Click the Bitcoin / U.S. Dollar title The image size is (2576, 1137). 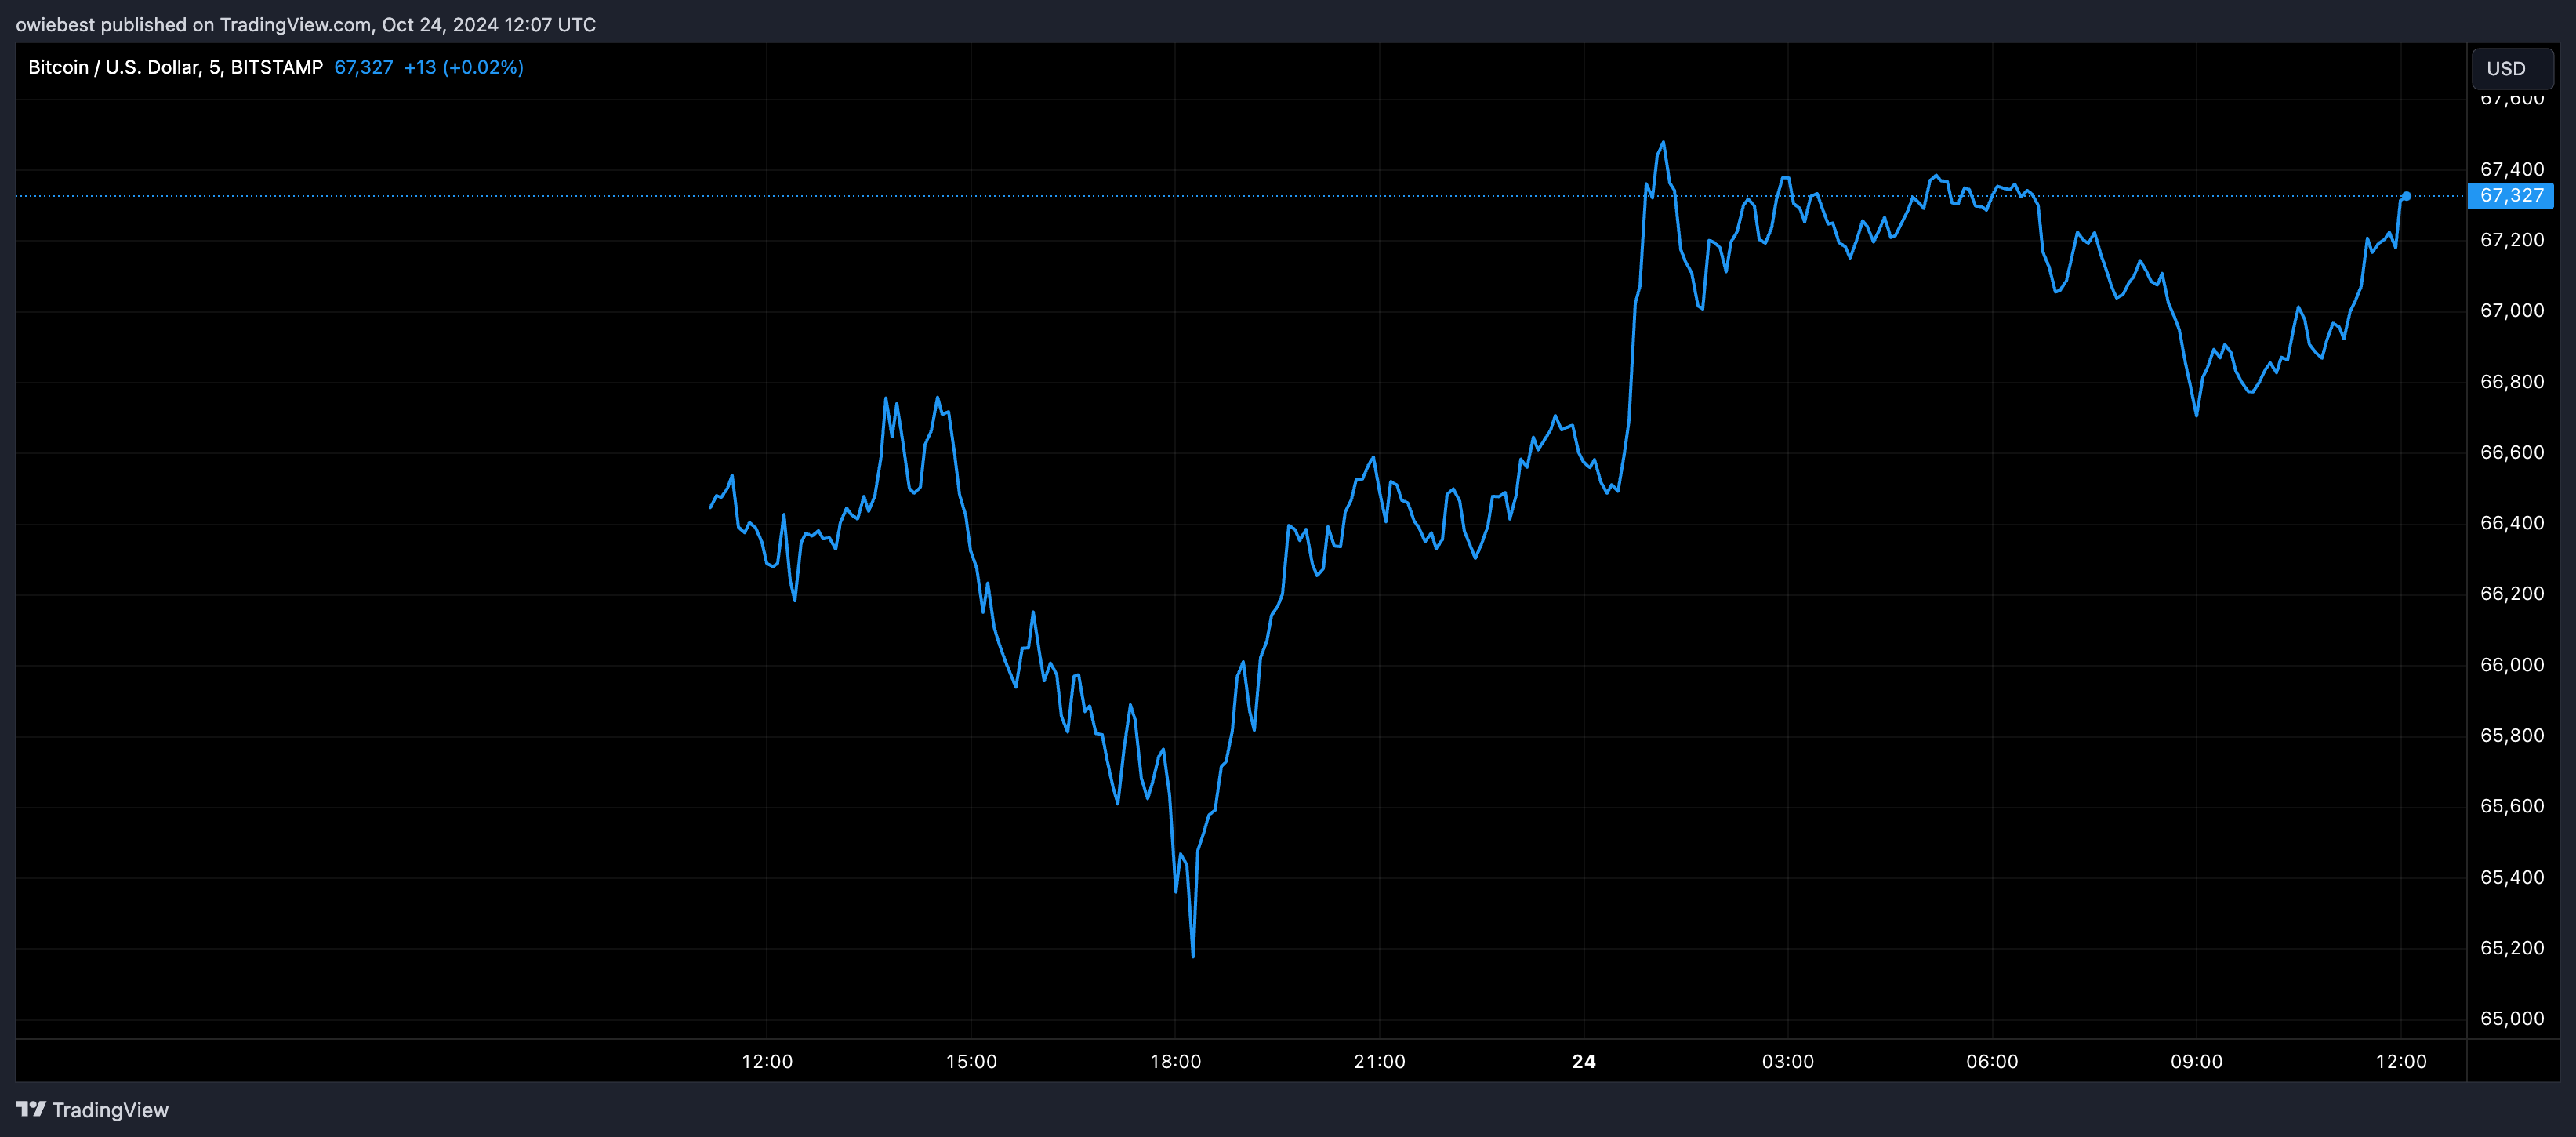point(175,67)
